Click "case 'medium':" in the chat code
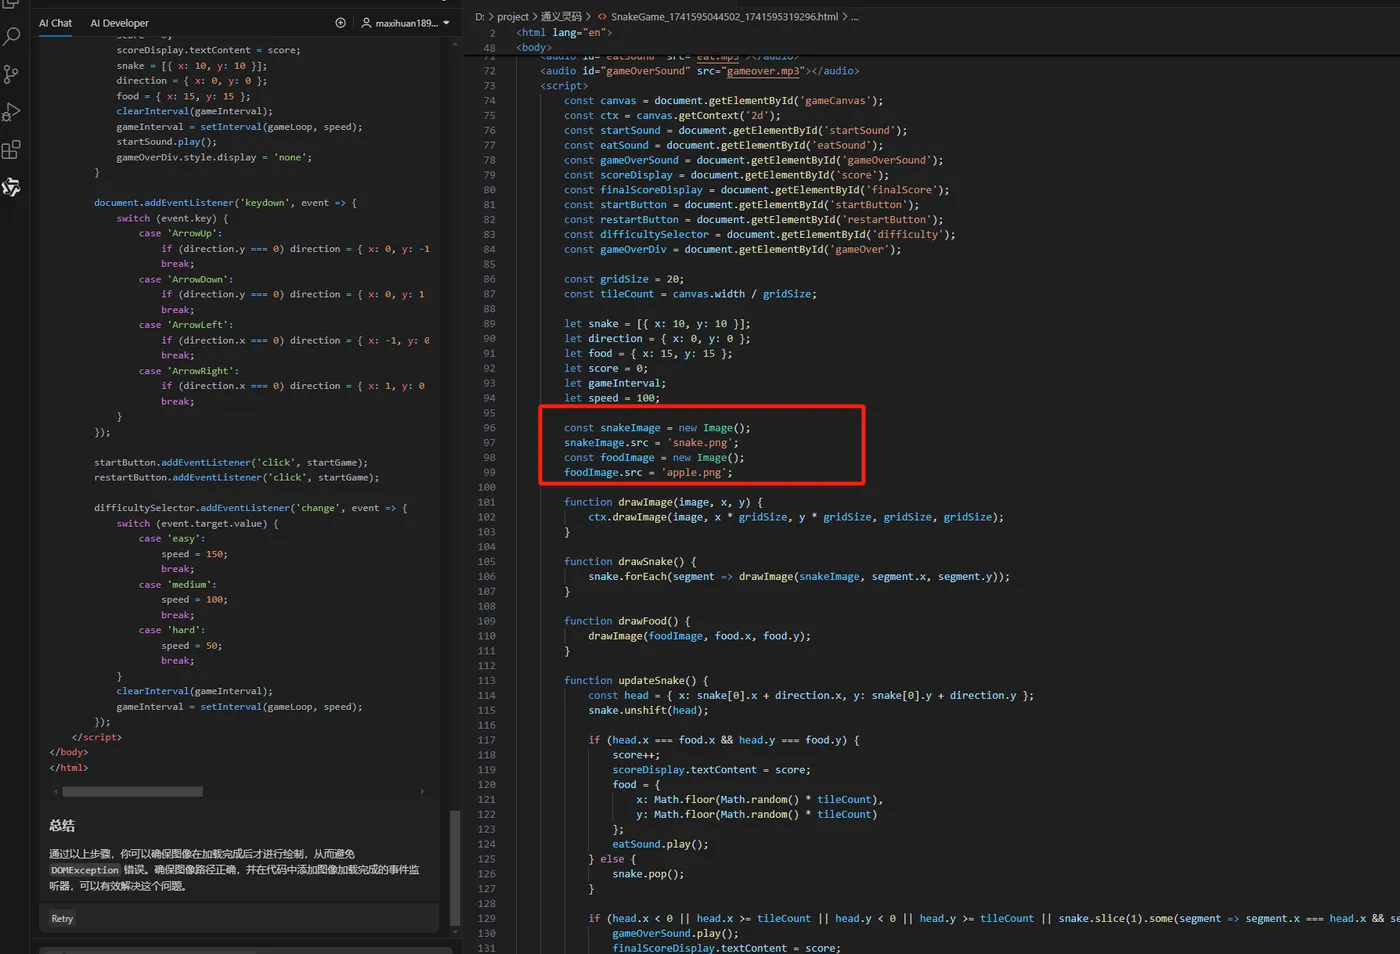The image size is (1400, 954). coord(178,585)
